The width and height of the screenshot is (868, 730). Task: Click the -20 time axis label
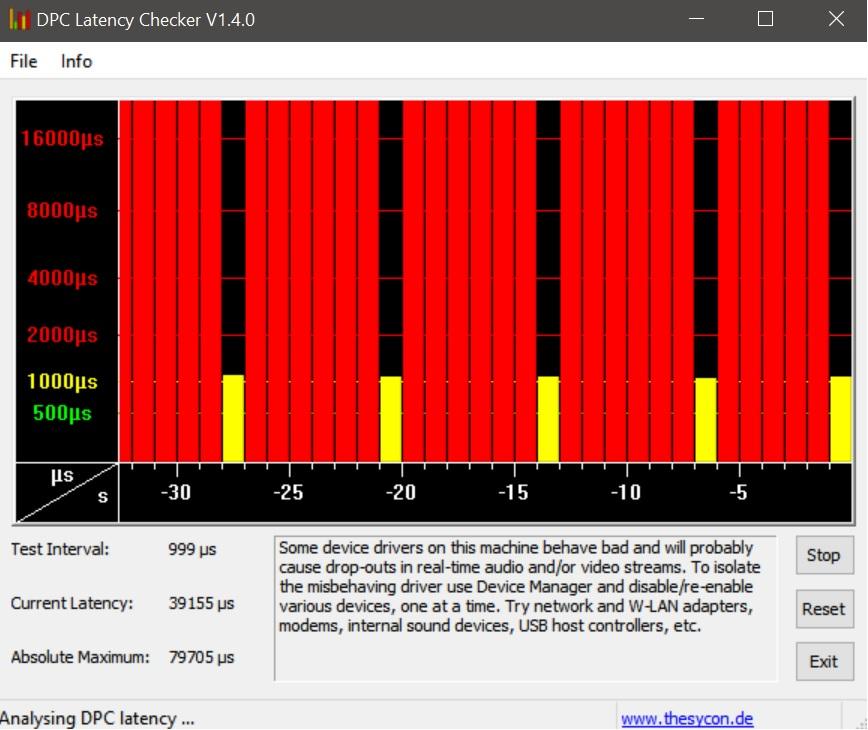pyautogui.click(x=401, y=491)
